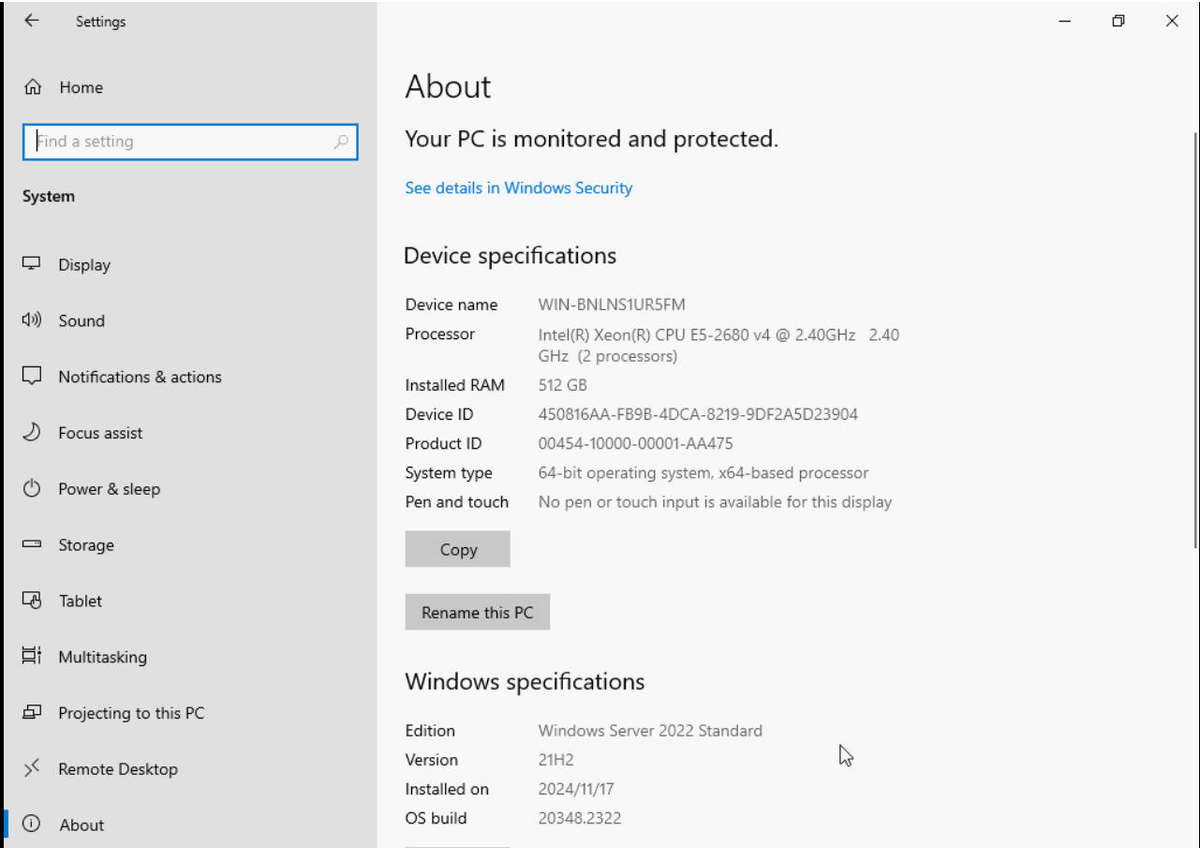Open Storage settings

[x=86, y=544]
